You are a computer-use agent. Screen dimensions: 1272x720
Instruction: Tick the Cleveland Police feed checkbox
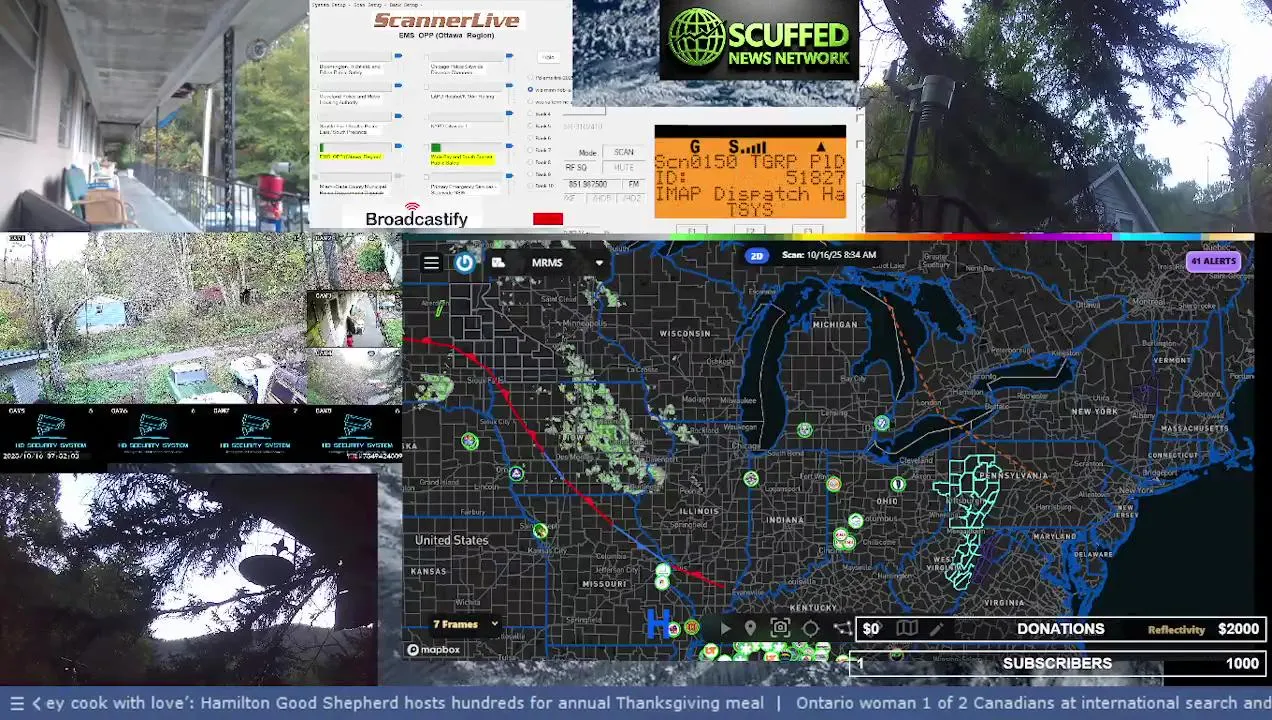pos(315,87)
